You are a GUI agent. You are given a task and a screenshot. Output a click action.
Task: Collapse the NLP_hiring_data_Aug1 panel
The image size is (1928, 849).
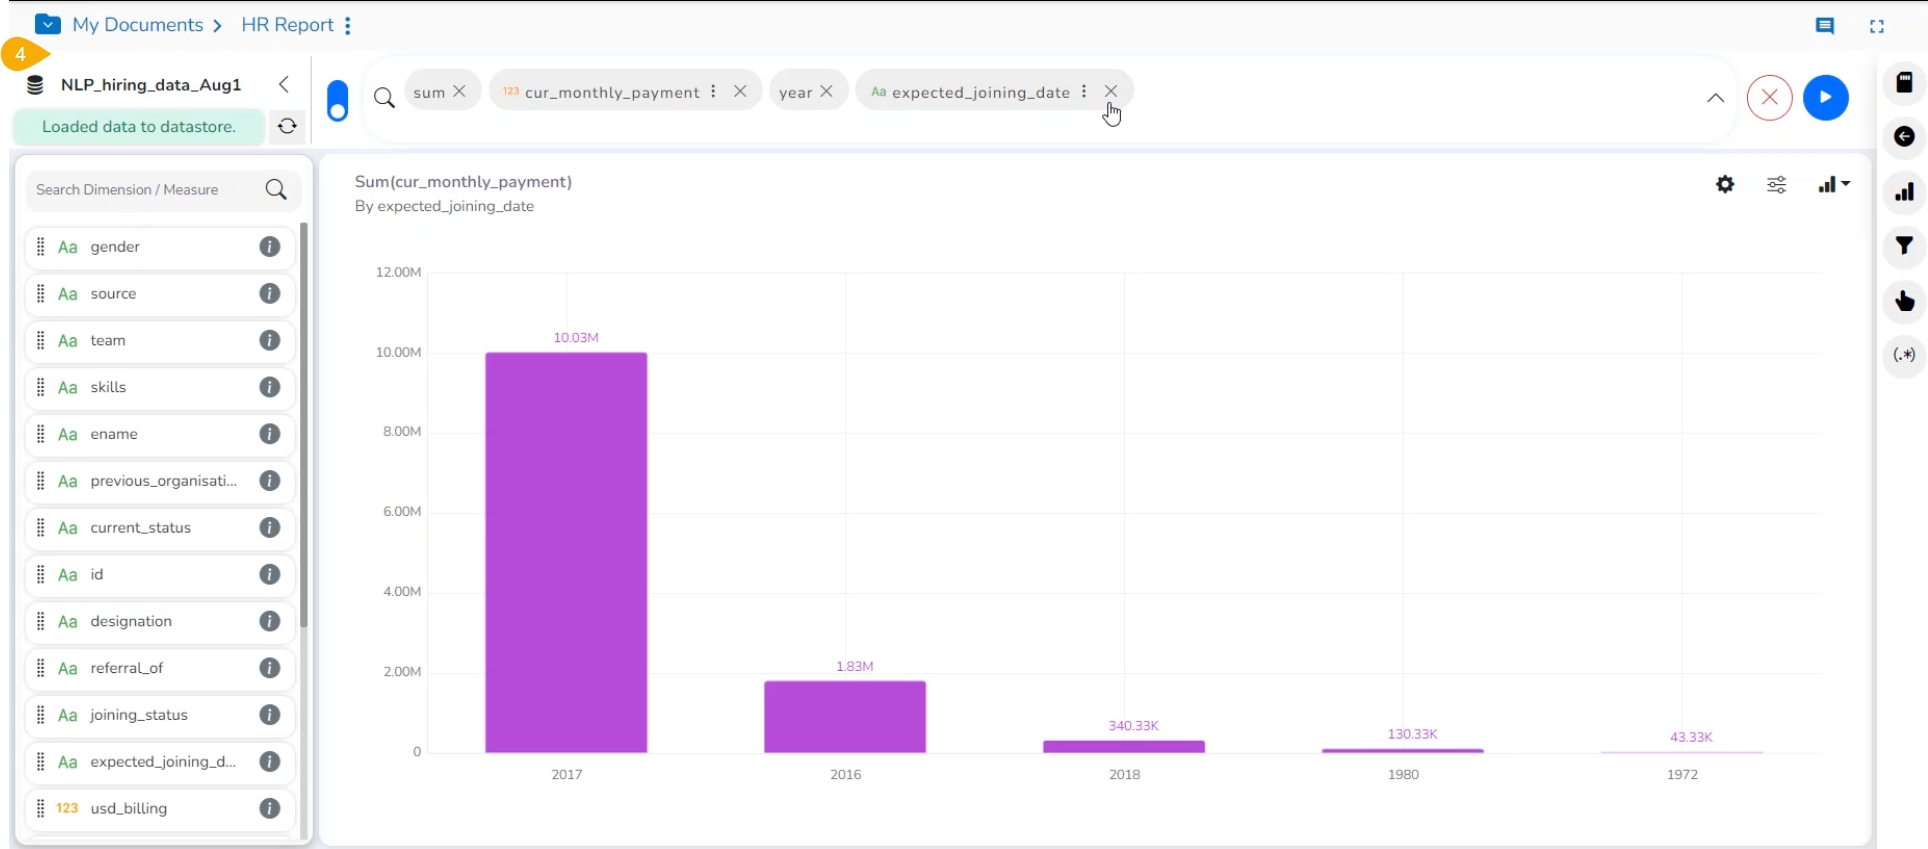[x=284, y=85]
